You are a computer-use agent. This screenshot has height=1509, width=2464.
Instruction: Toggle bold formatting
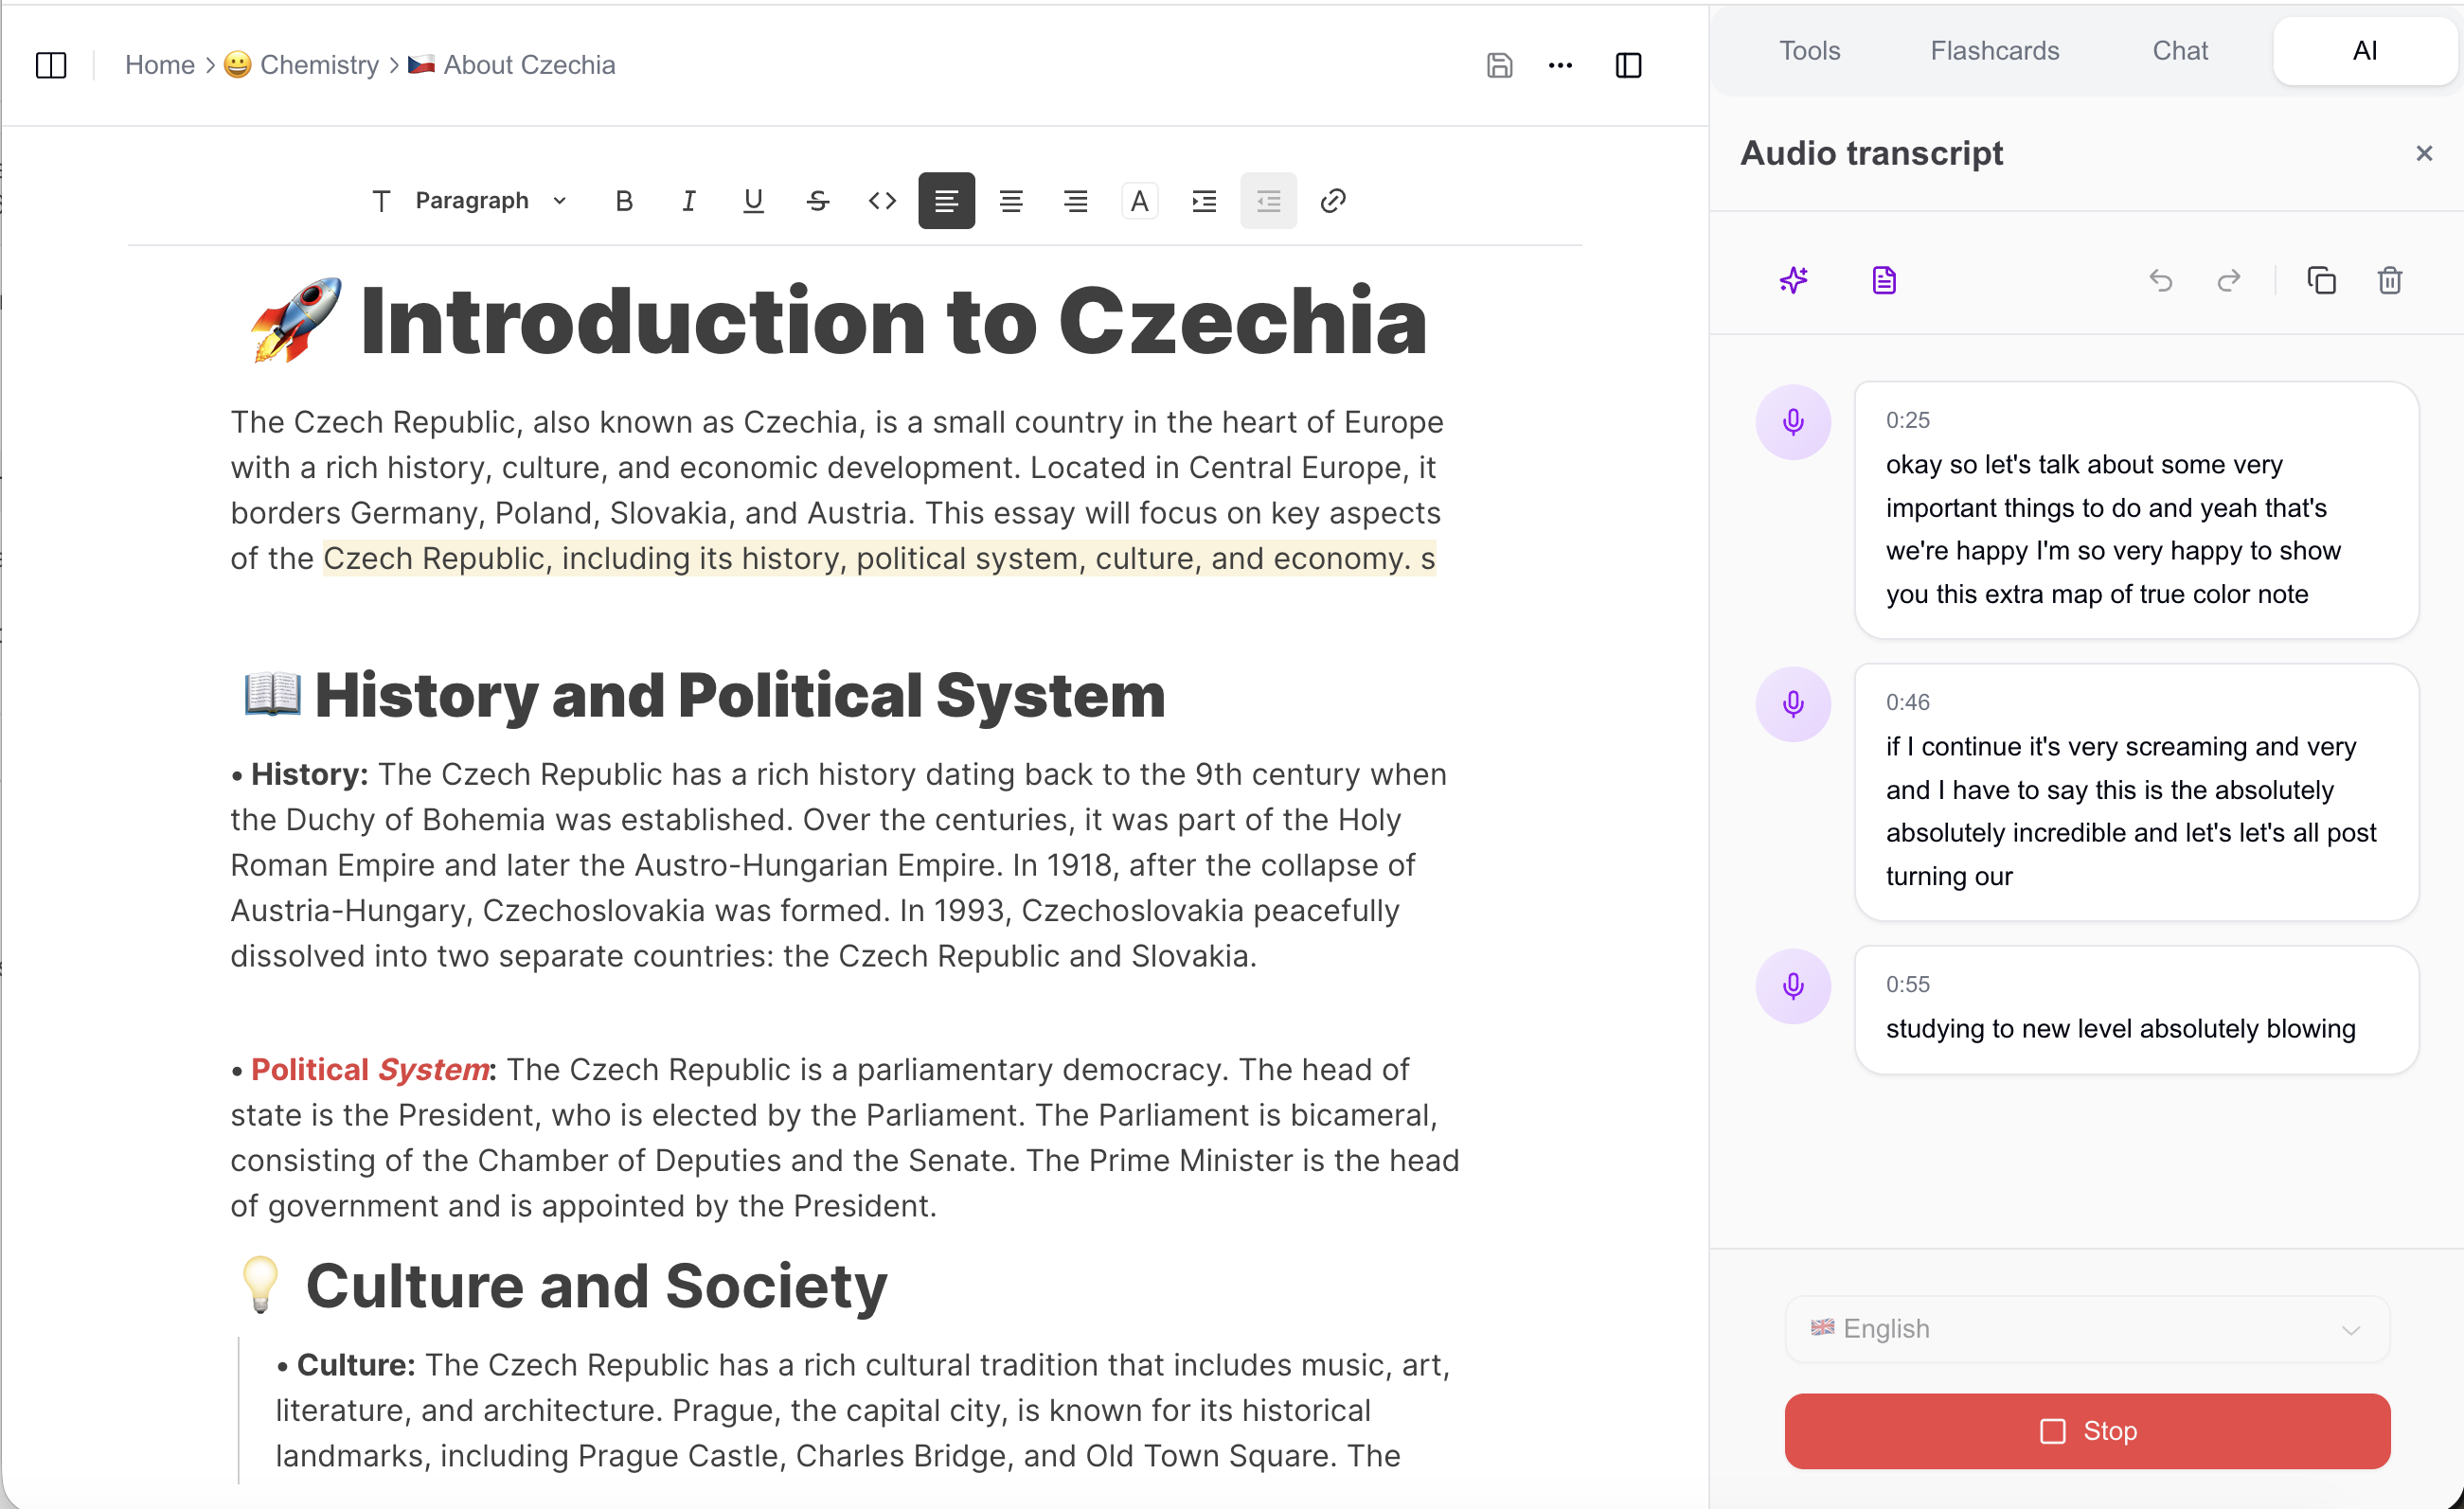point(624,200)
